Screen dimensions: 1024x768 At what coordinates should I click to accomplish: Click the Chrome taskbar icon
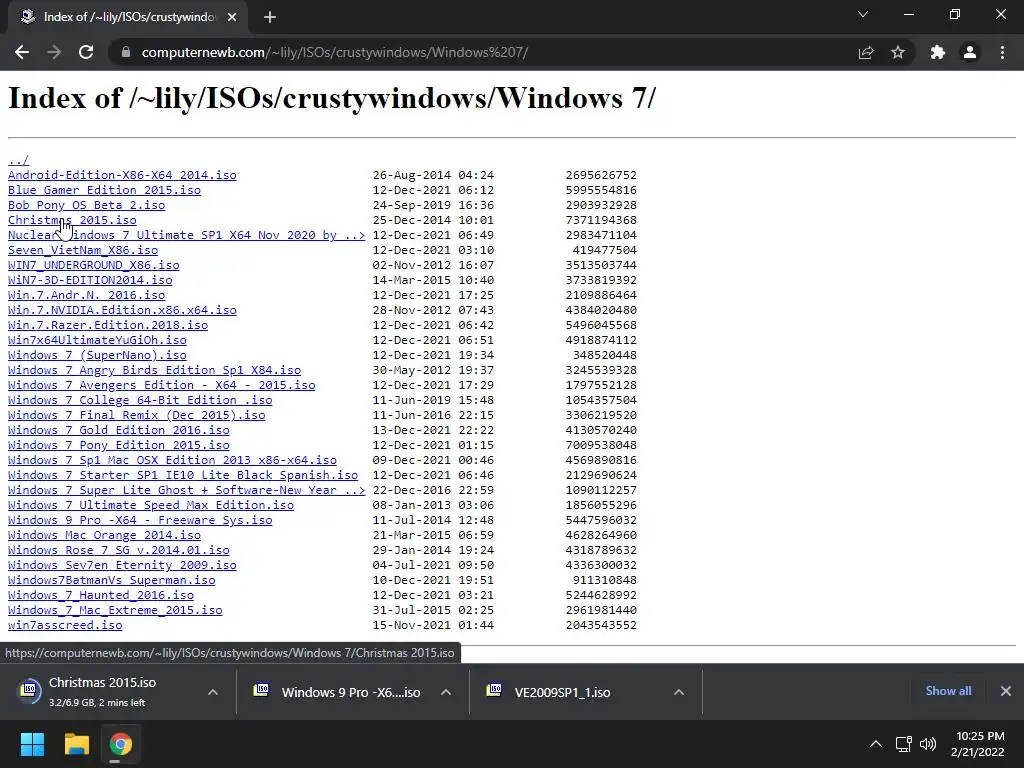coord(121,744)
